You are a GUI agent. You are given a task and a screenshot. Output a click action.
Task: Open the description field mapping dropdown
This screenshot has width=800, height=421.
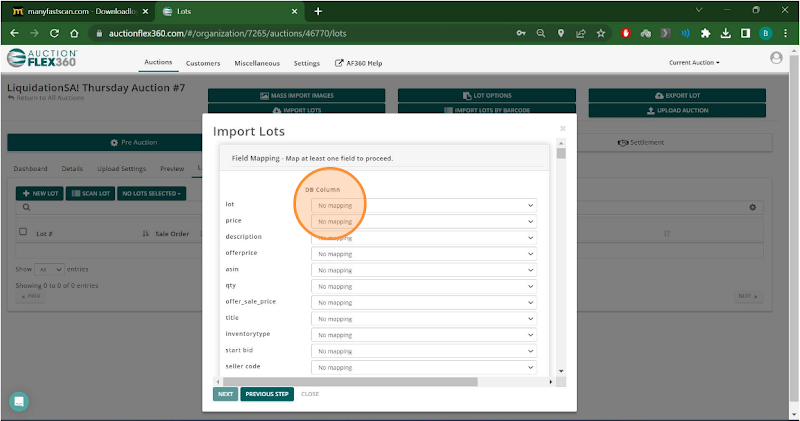pos(424,238)
